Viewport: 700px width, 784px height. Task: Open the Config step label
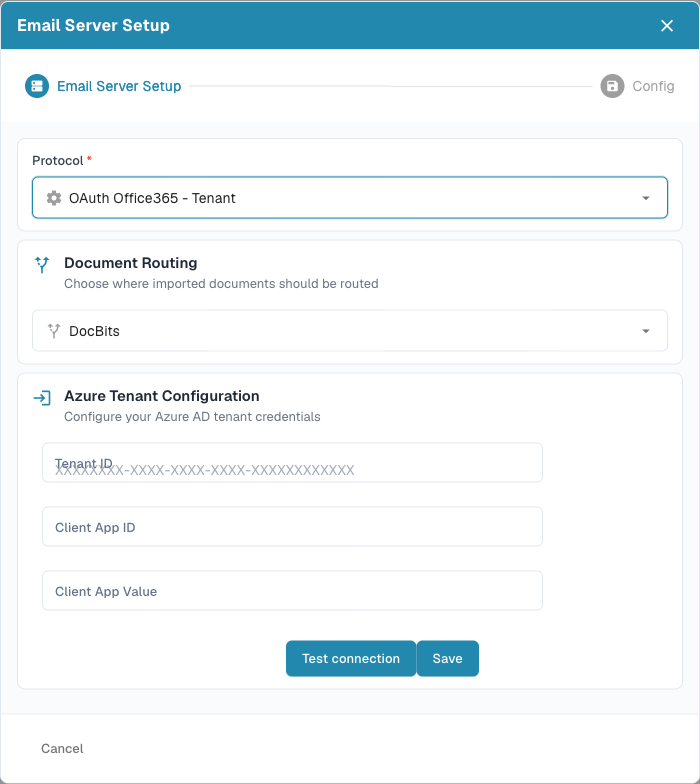pyautogui.click(x=653, y=86)
